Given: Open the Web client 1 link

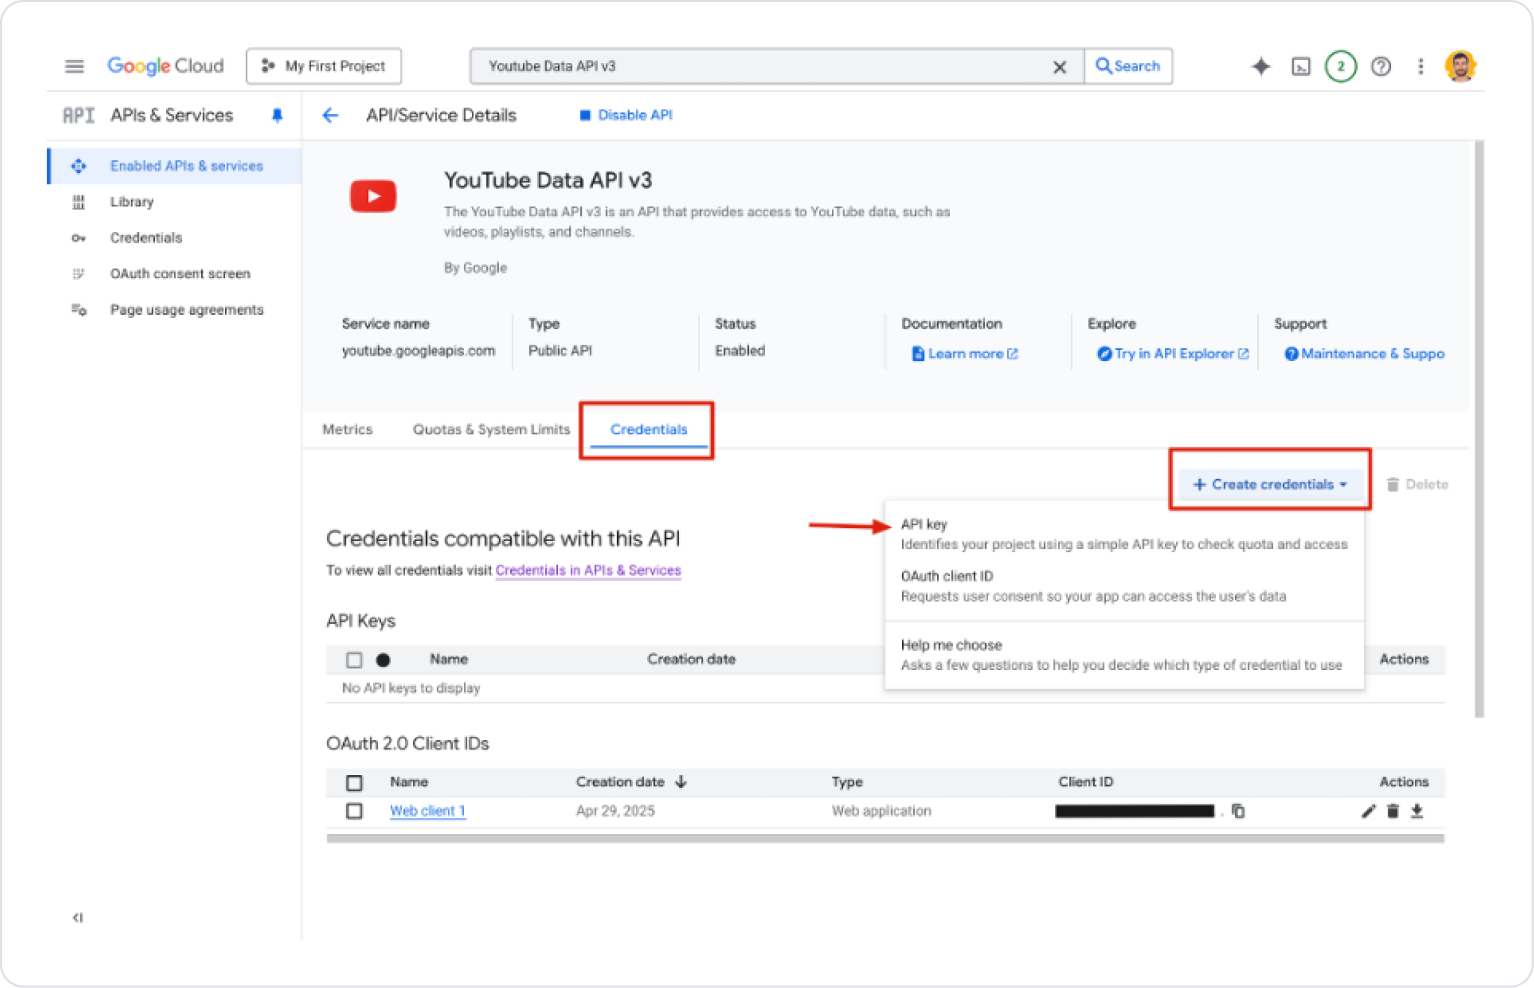Looking at the screenshot, I should point(427,811).
